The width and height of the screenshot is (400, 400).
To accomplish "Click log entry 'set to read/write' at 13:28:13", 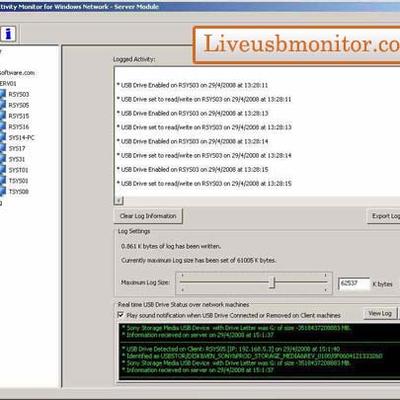I will tap(204, 127).
